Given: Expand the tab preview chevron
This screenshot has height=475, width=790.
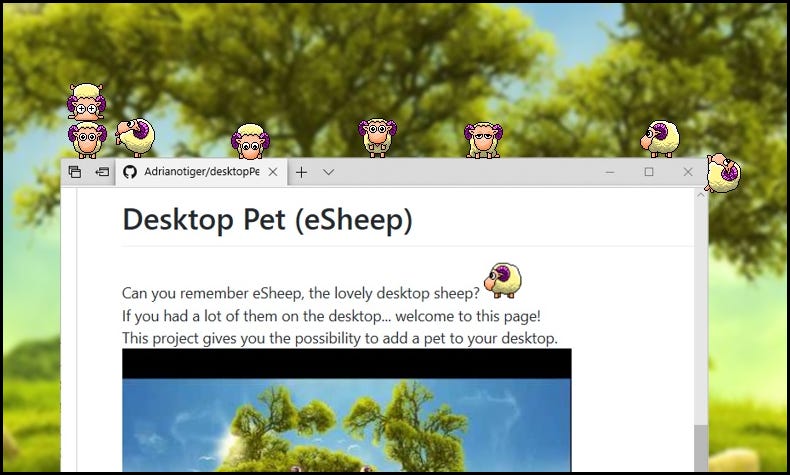Looking at the screenshot, I should click(x=328, y=172).
